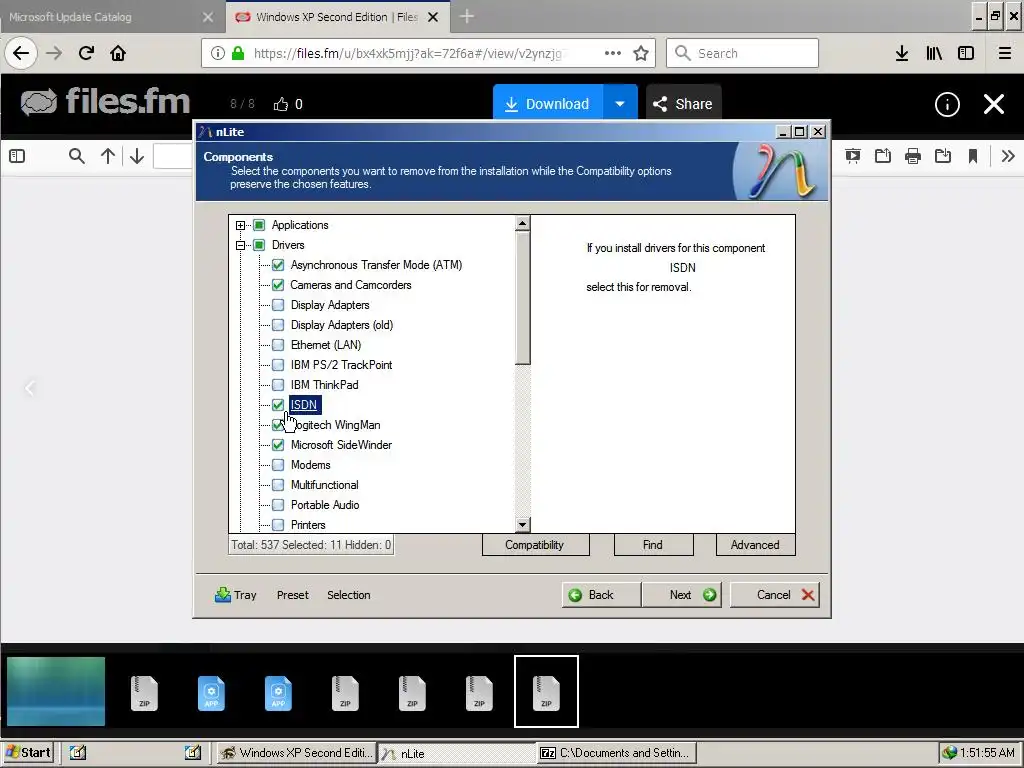Click the viewer open file icon

click(x=883, y=156)
